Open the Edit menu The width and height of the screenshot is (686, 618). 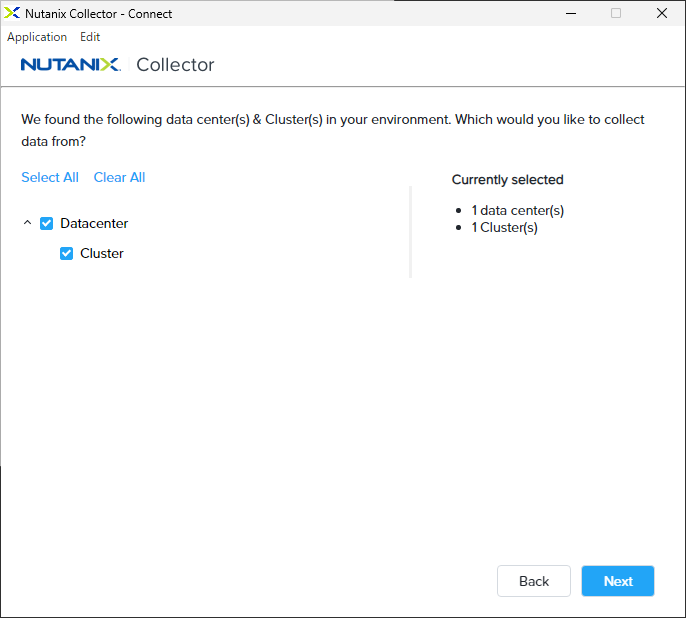coord(90,37)
